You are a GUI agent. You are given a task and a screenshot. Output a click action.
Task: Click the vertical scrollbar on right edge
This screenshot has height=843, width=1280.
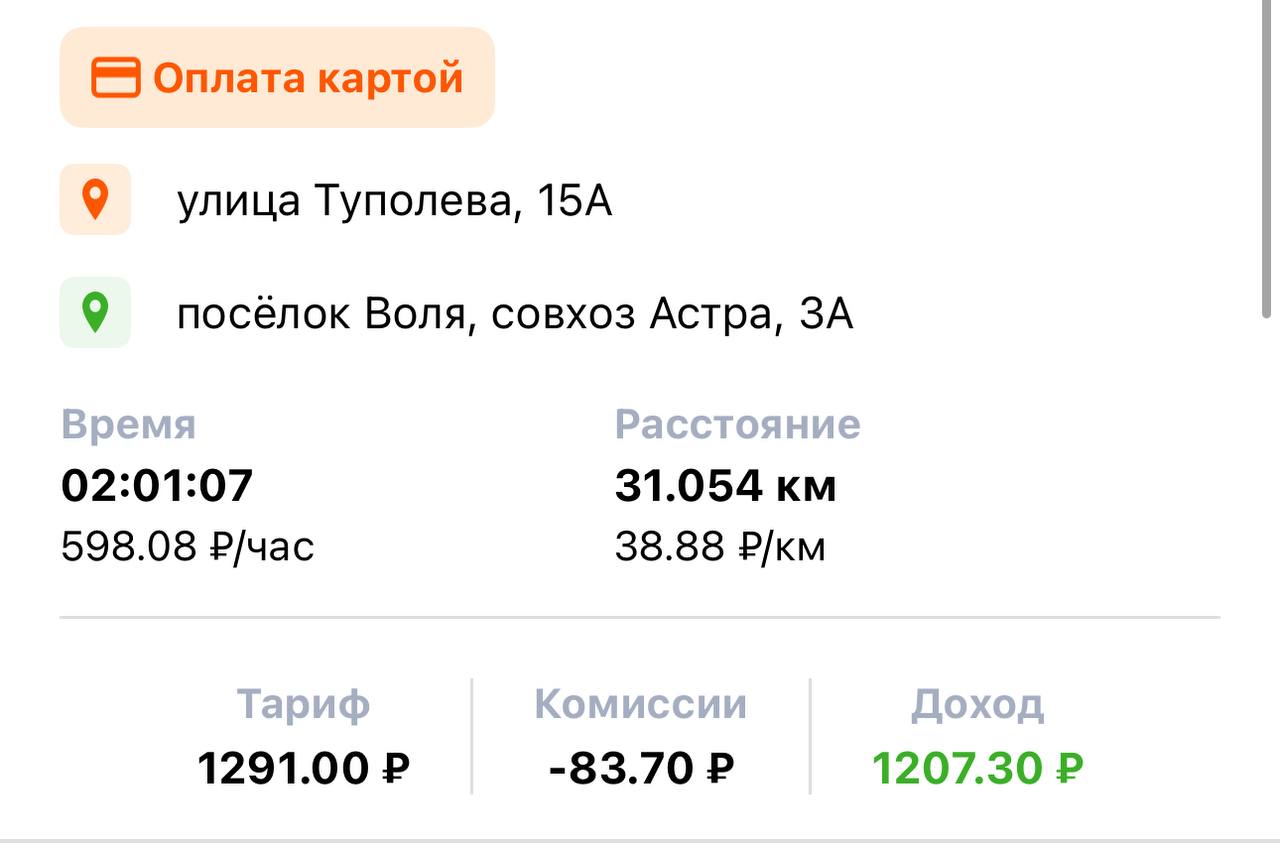1266,160
